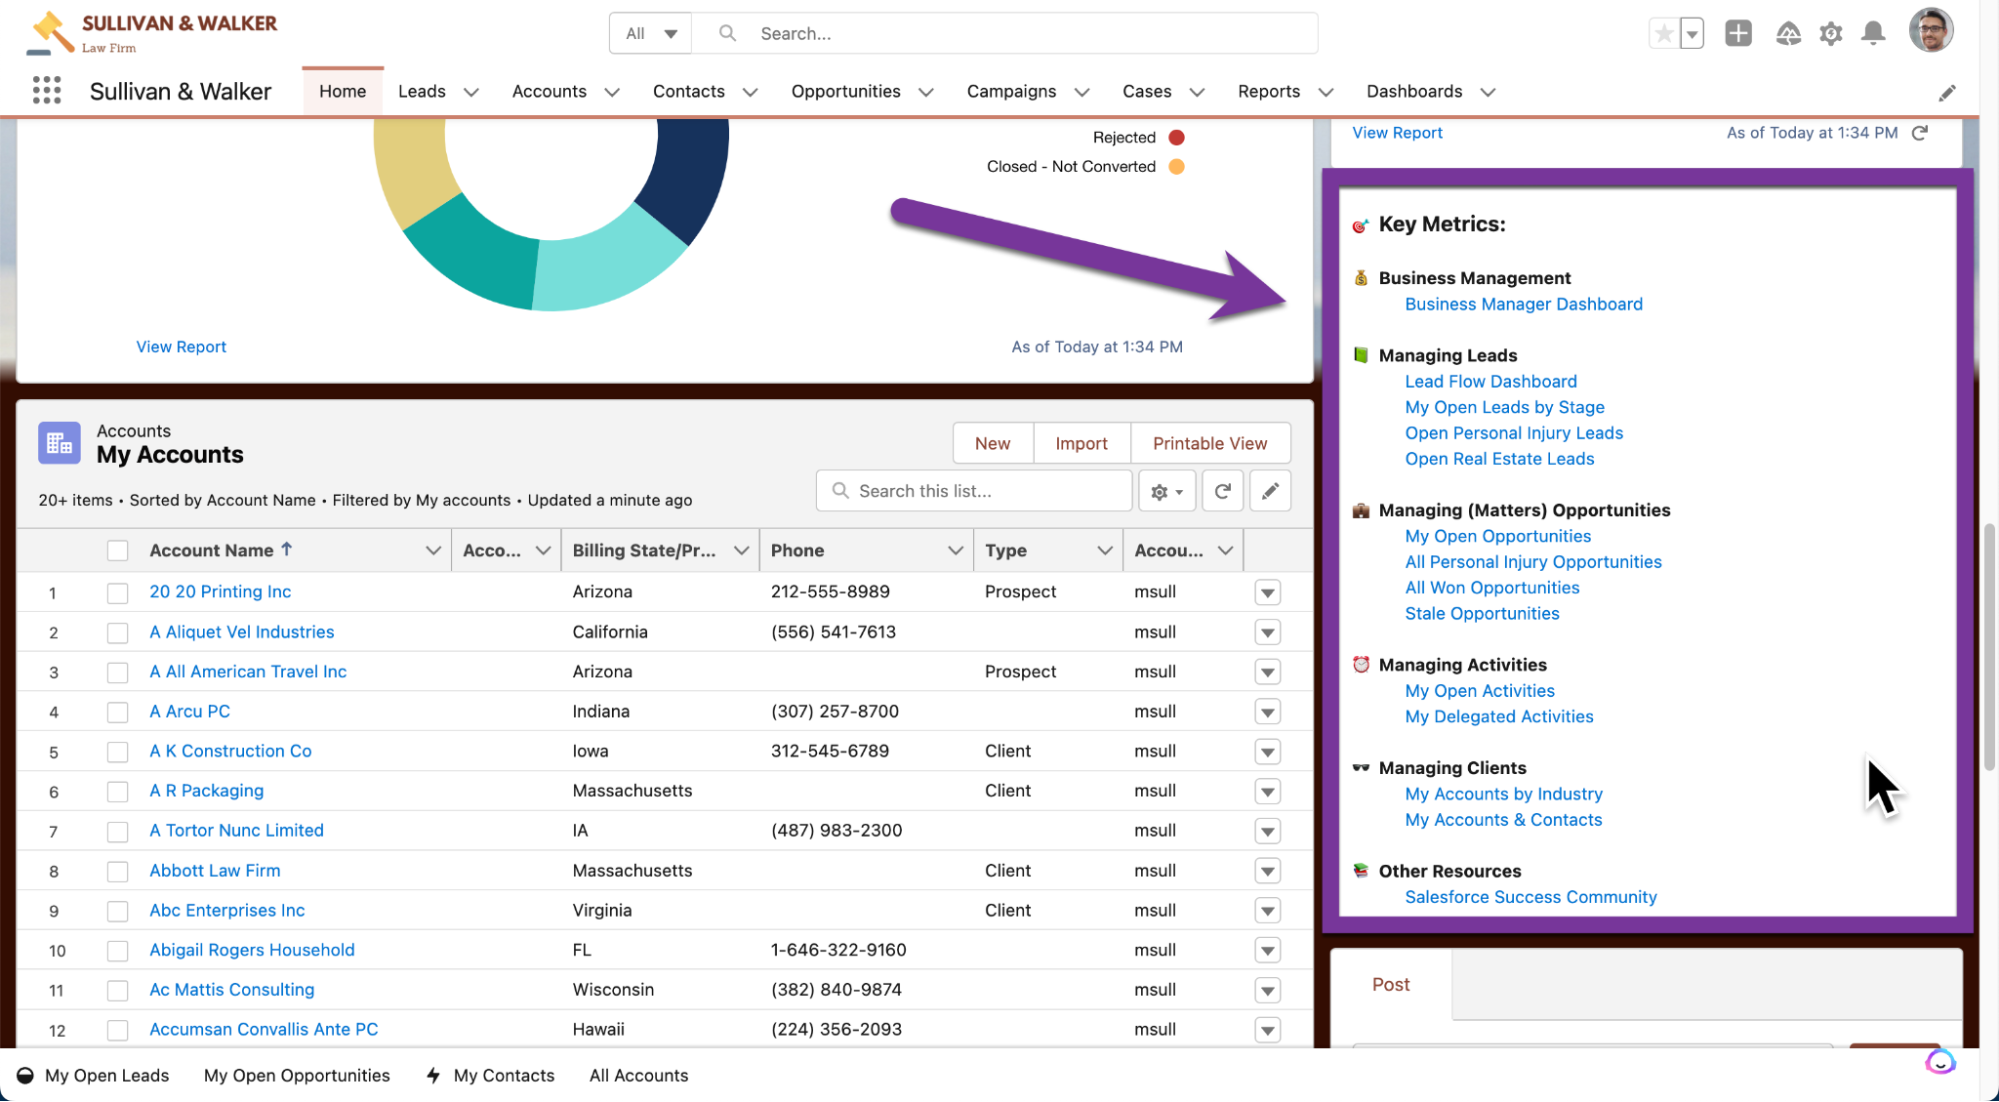Open Salesforce Success Community link
The width and height of the screenshot is (1999, 1102).
tap(1530, 897)
